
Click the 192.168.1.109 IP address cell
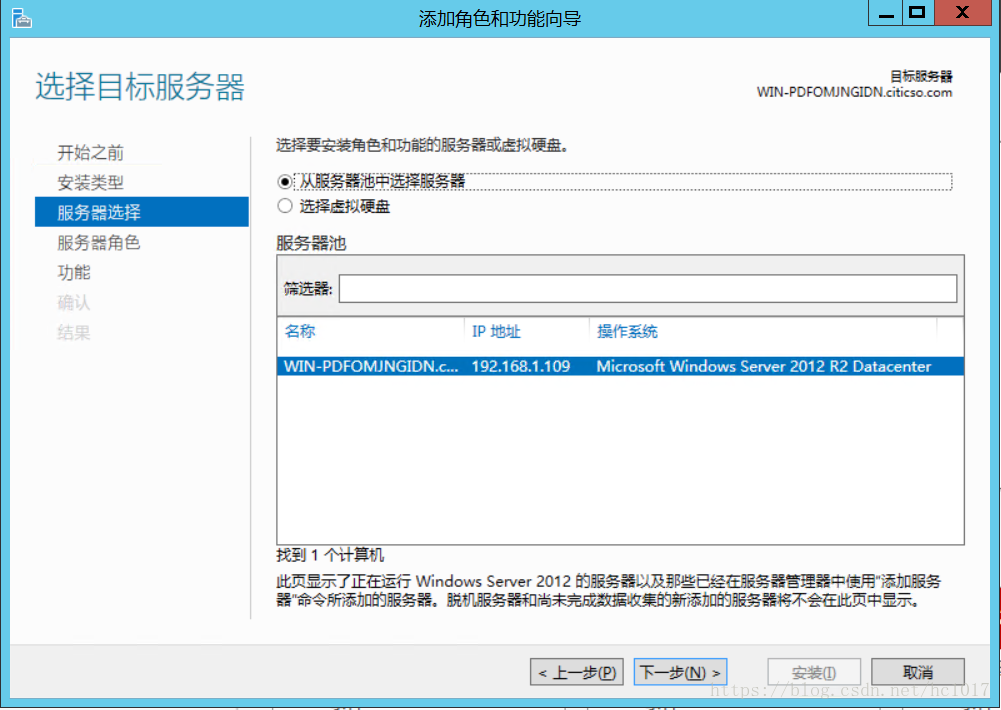(x=520, y=366)
